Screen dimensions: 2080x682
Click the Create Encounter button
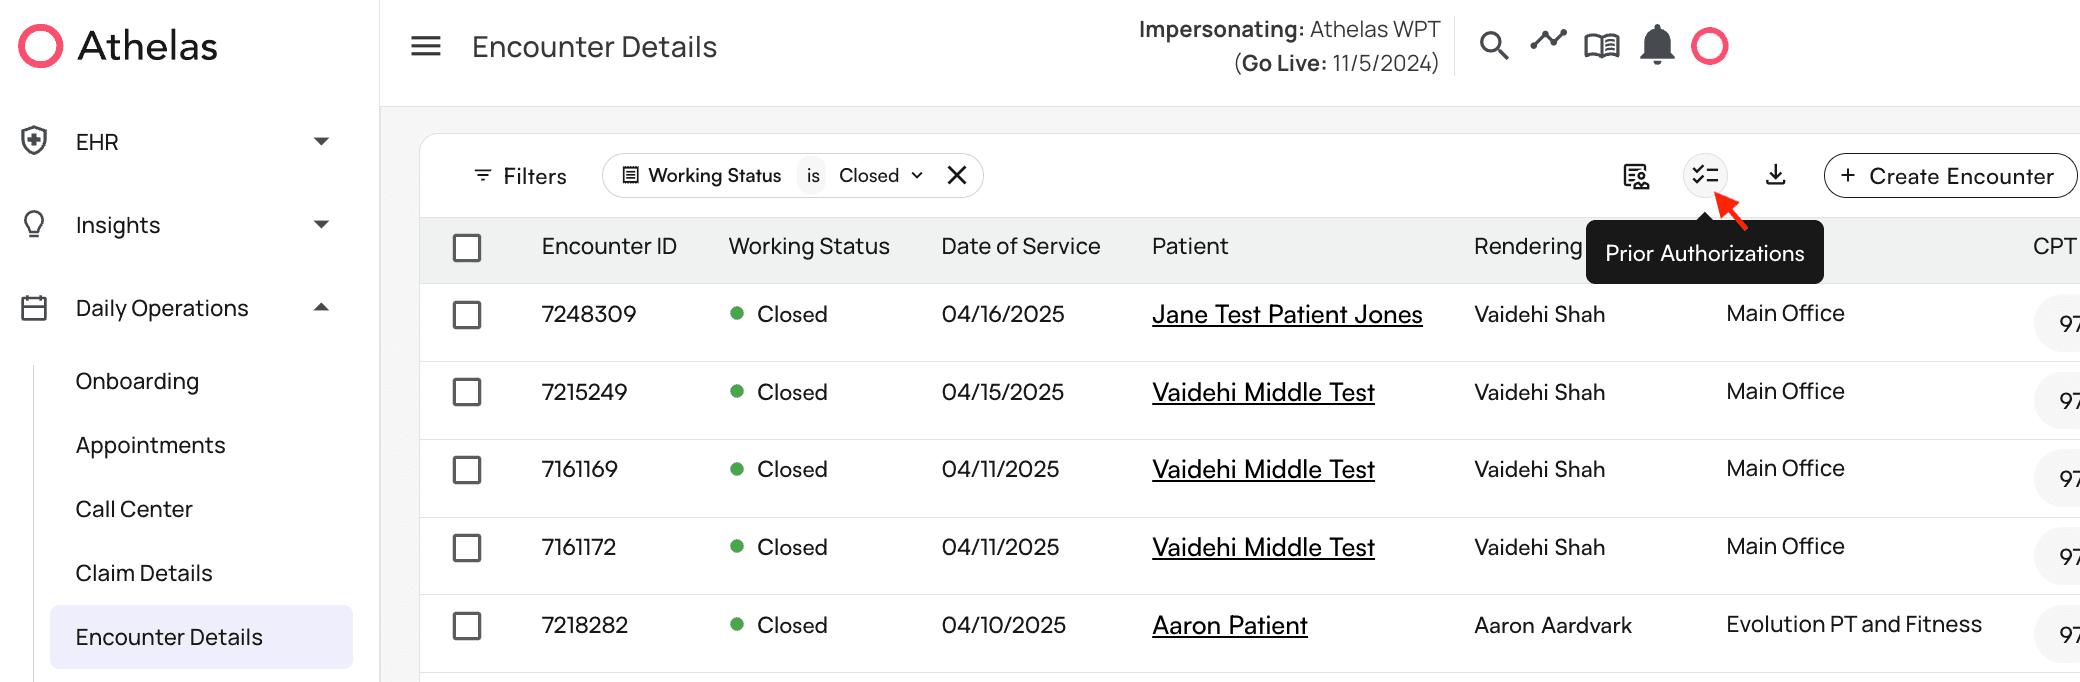(x=1949, y=176)
